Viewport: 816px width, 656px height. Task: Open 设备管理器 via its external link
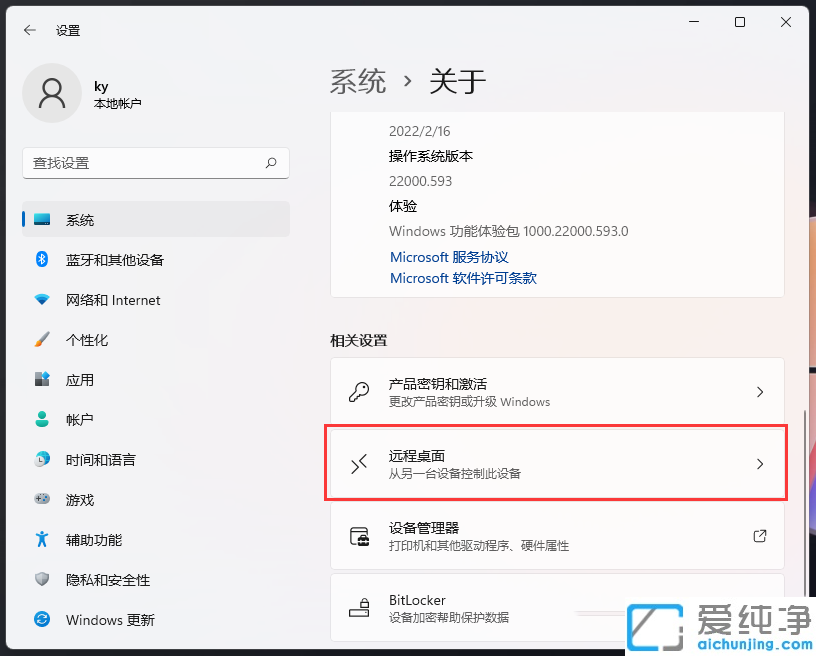pyautogui.click(x=759, y=536)
